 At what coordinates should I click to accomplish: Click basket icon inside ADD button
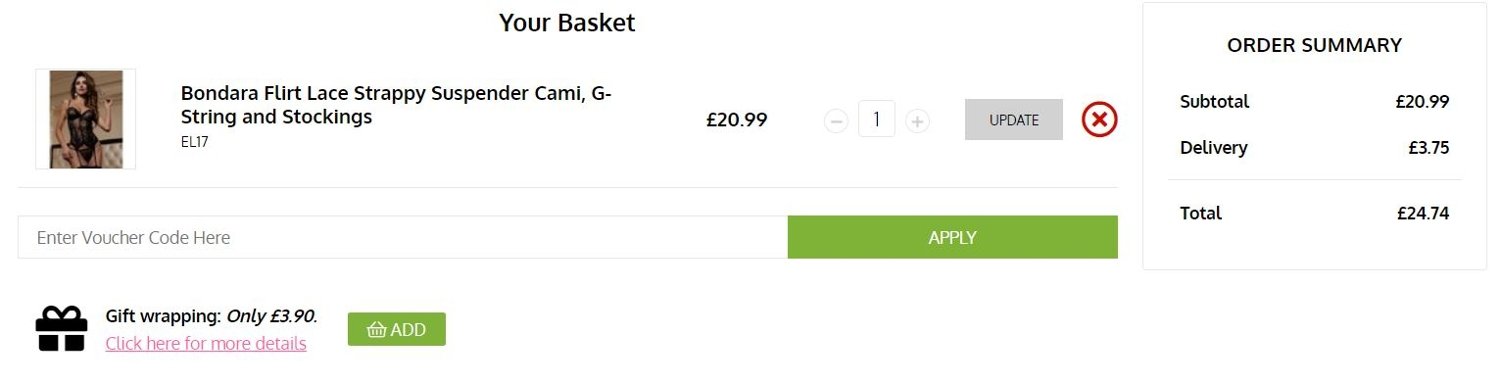(x=377, y=330)
